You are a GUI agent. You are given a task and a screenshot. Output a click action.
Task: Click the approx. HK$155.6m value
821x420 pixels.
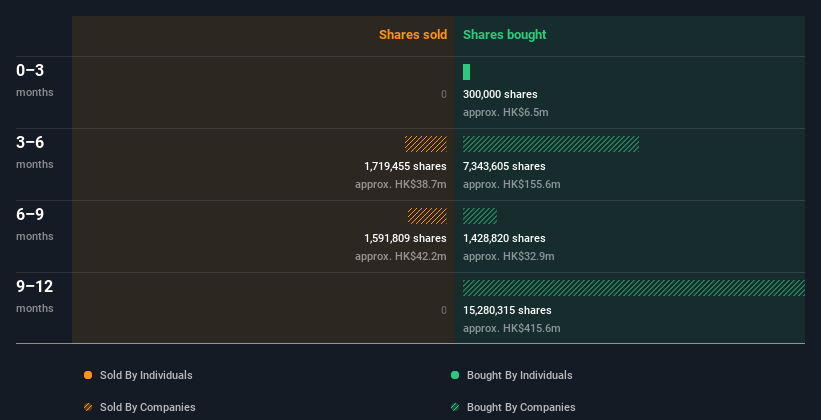pyautogui.click(x=512, y=184)
